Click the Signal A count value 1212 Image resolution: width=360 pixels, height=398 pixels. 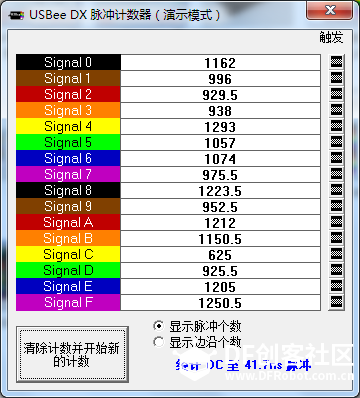pyautogui.click(x=220, y=222)
